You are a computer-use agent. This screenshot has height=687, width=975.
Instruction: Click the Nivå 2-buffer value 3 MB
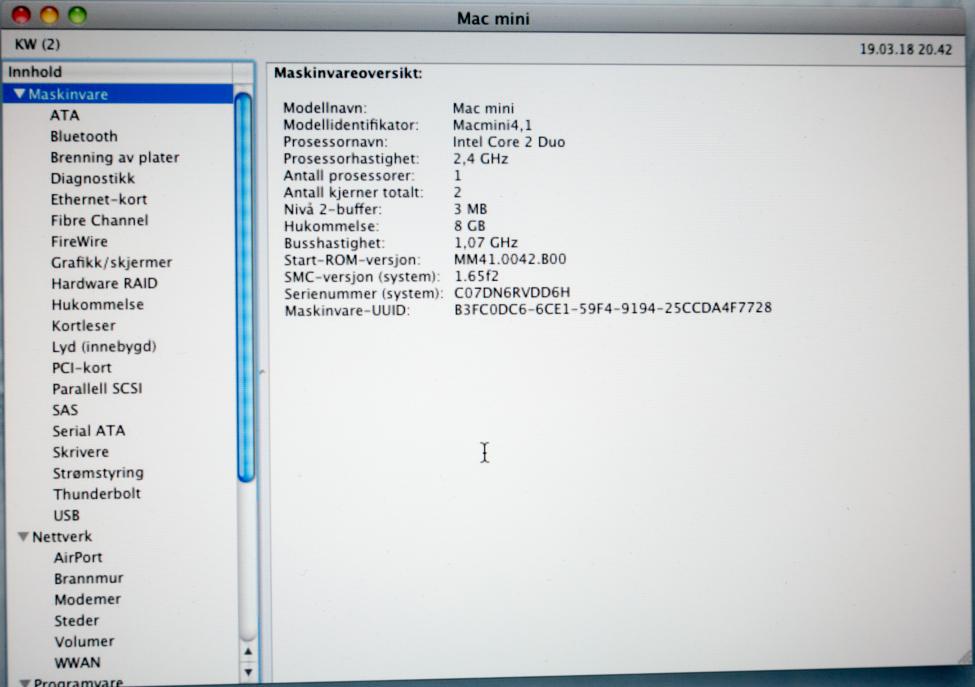point(470,209)
